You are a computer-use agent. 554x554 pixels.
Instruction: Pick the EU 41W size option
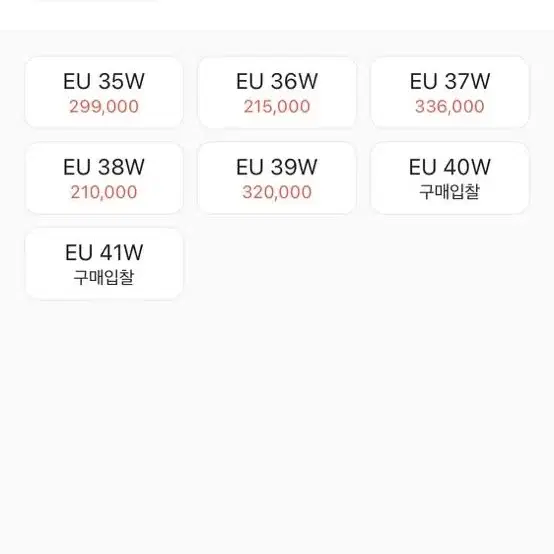tap(104, 264)
